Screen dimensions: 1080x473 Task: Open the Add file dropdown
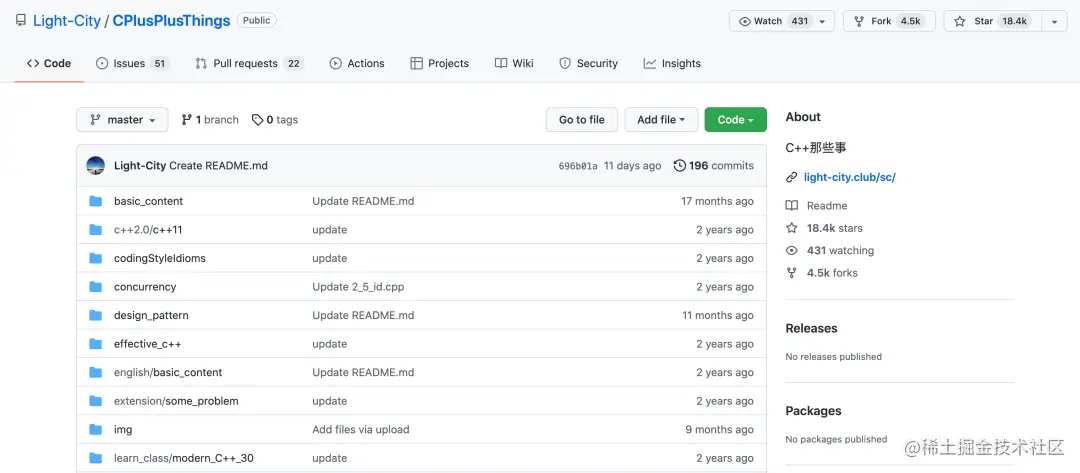(x=661, y=120)
